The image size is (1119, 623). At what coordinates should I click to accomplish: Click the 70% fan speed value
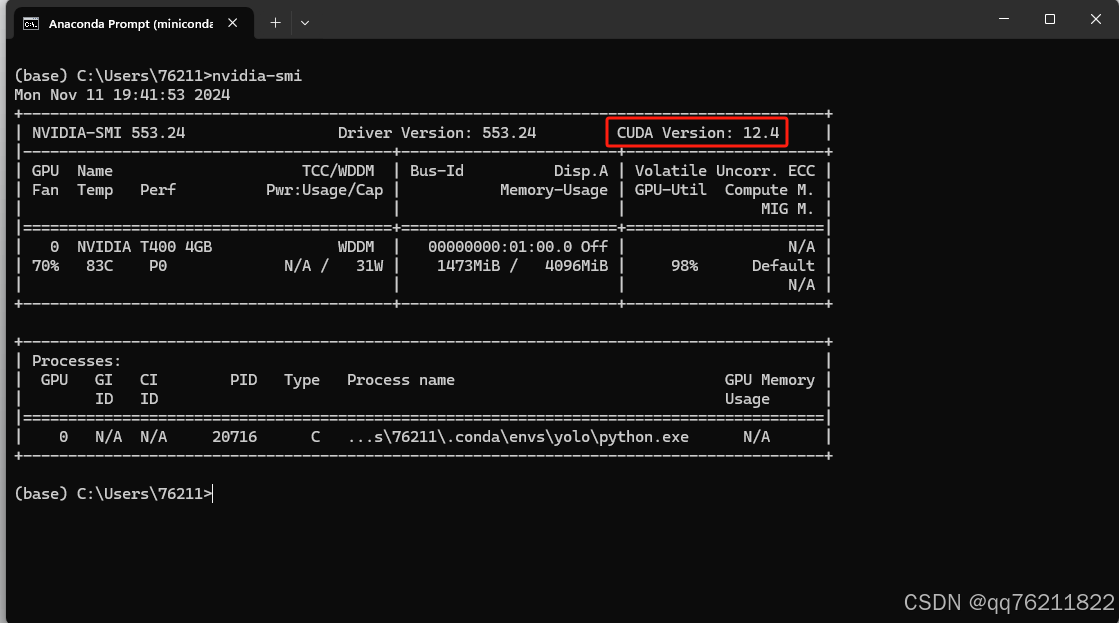point(44,265)
